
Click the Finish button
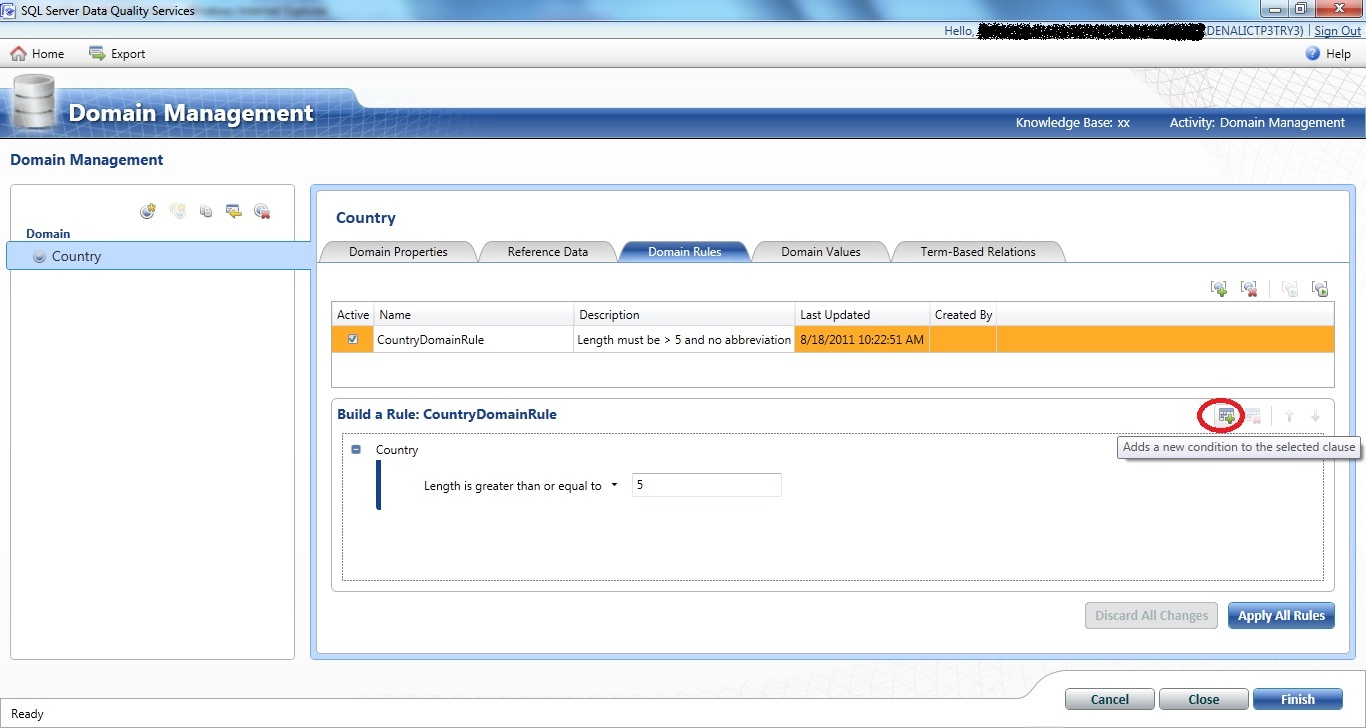(x=1298, y=699)
